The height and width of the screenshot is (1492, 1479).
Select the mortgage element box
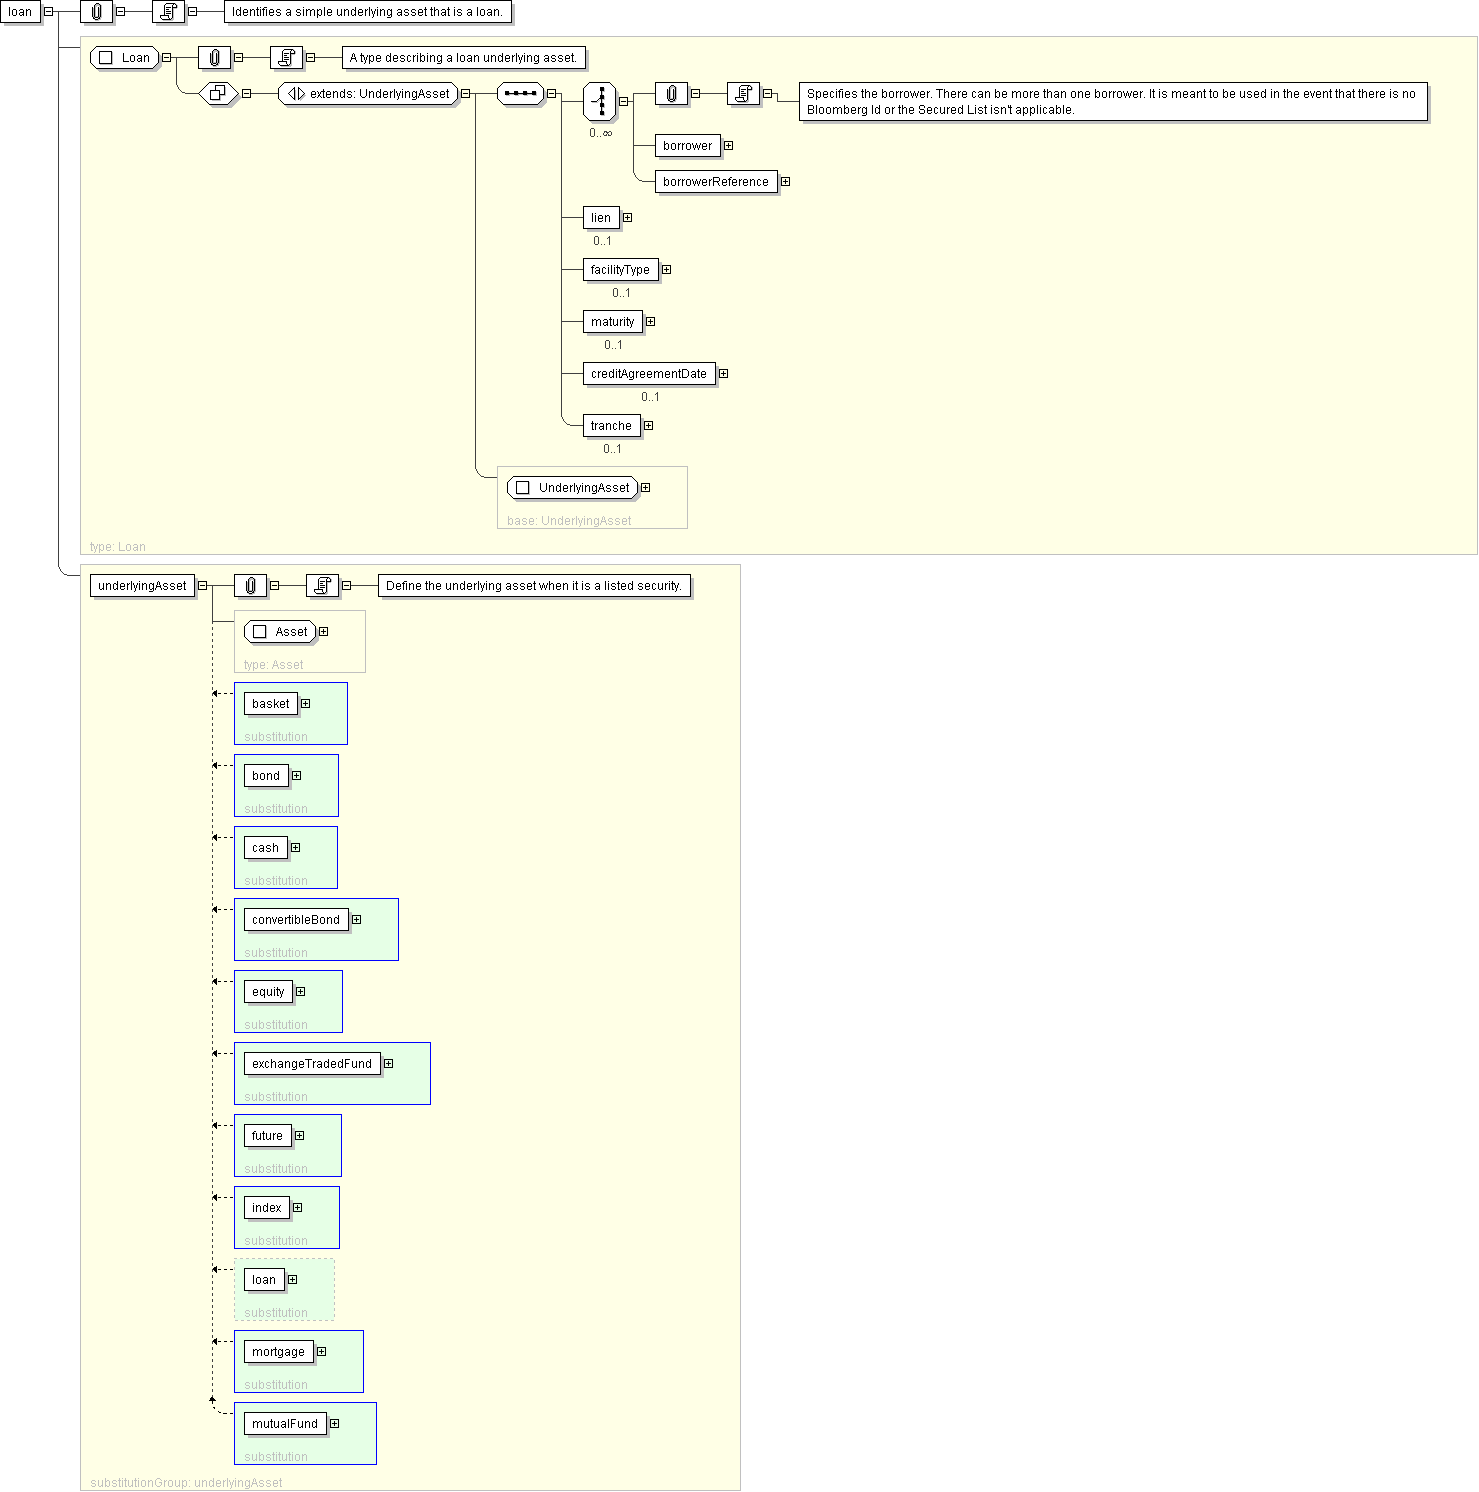pos(278,1352)
